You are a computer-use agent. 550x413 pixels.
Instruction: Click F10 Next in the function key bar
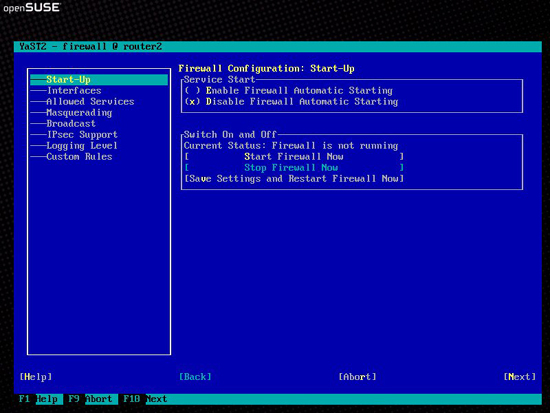click(x=145, y=399)
